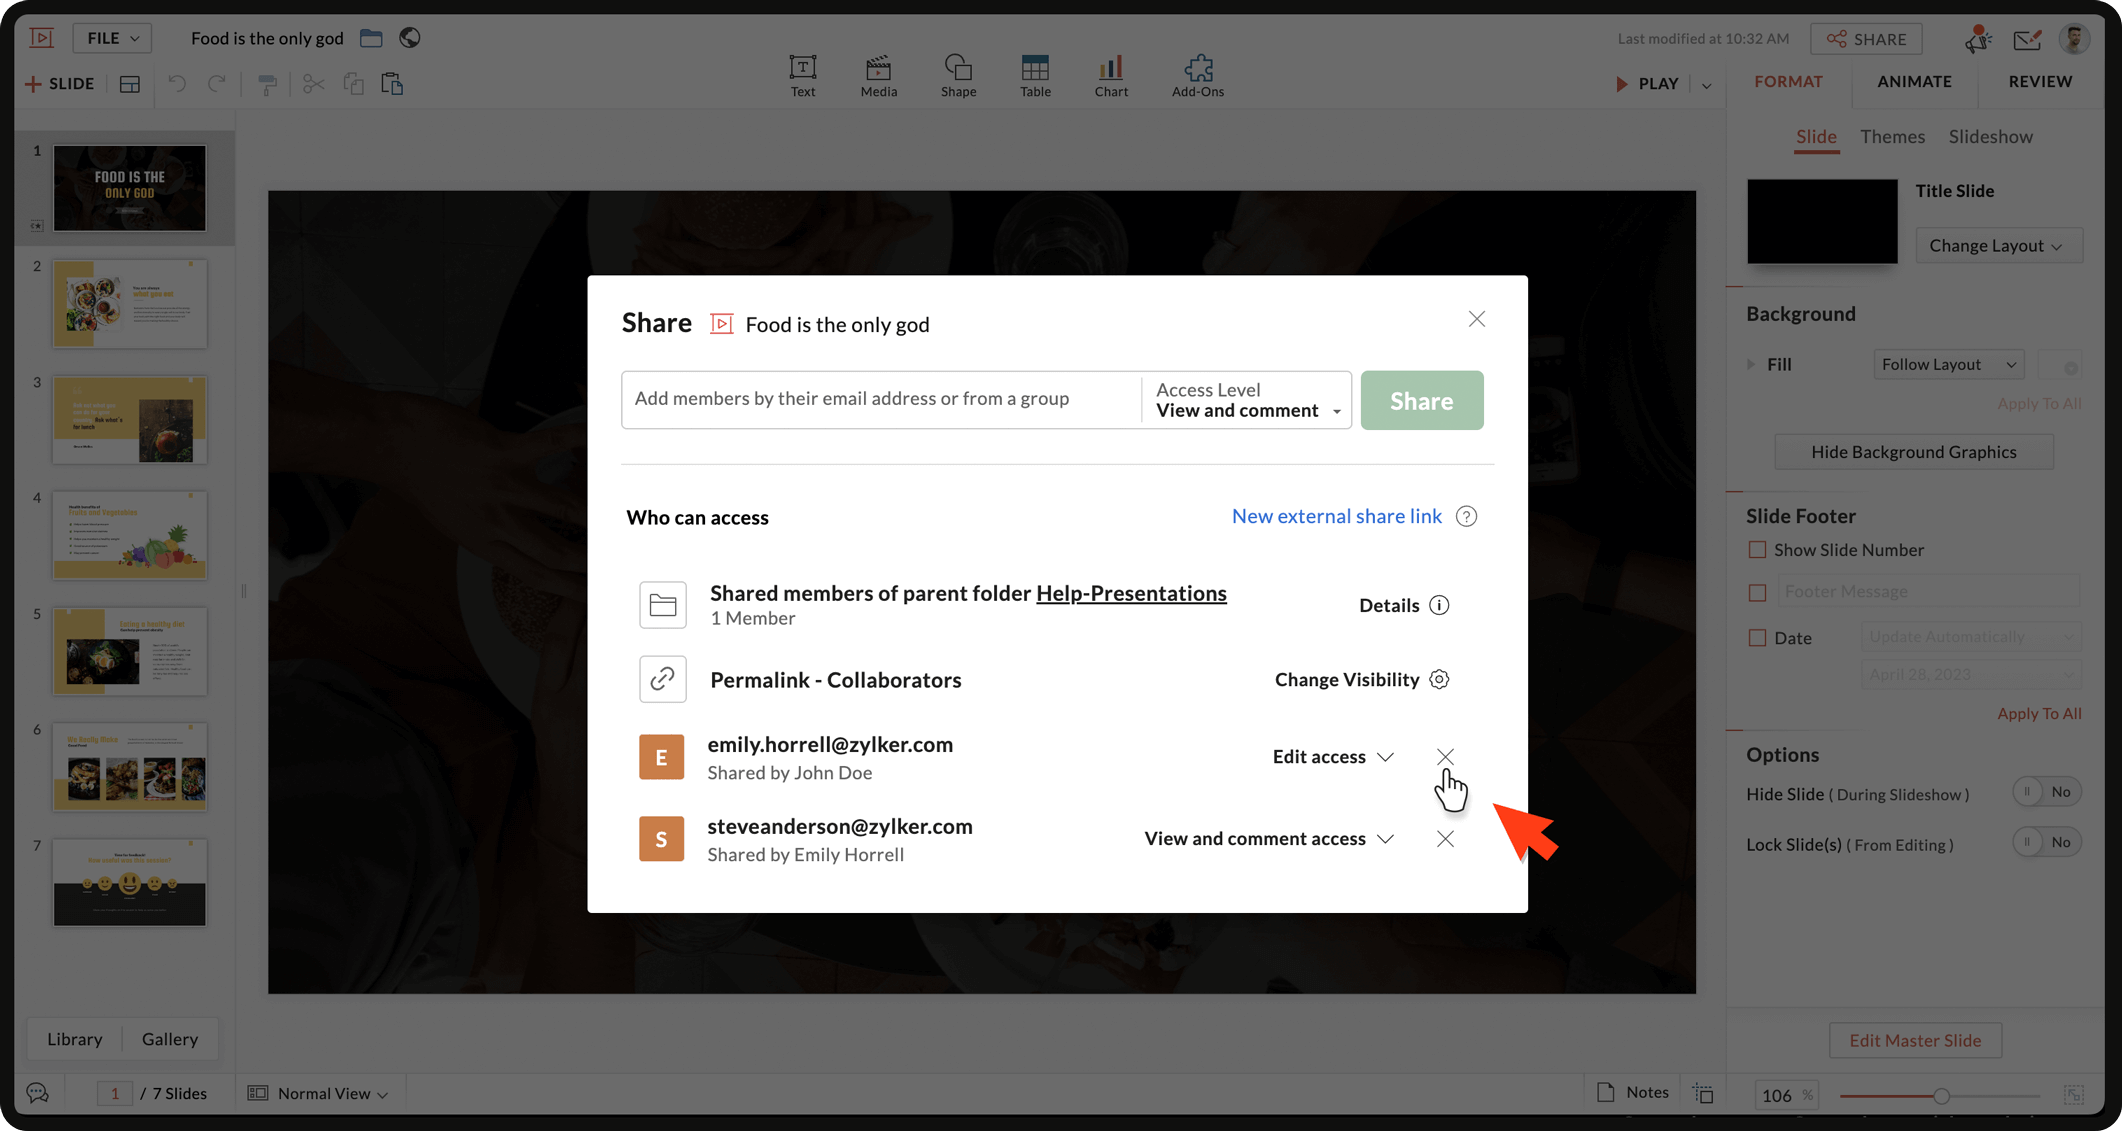Select slide 4 thumbnail
The width and height of the screenshot is (2122, 1131).
pos(130,535)
